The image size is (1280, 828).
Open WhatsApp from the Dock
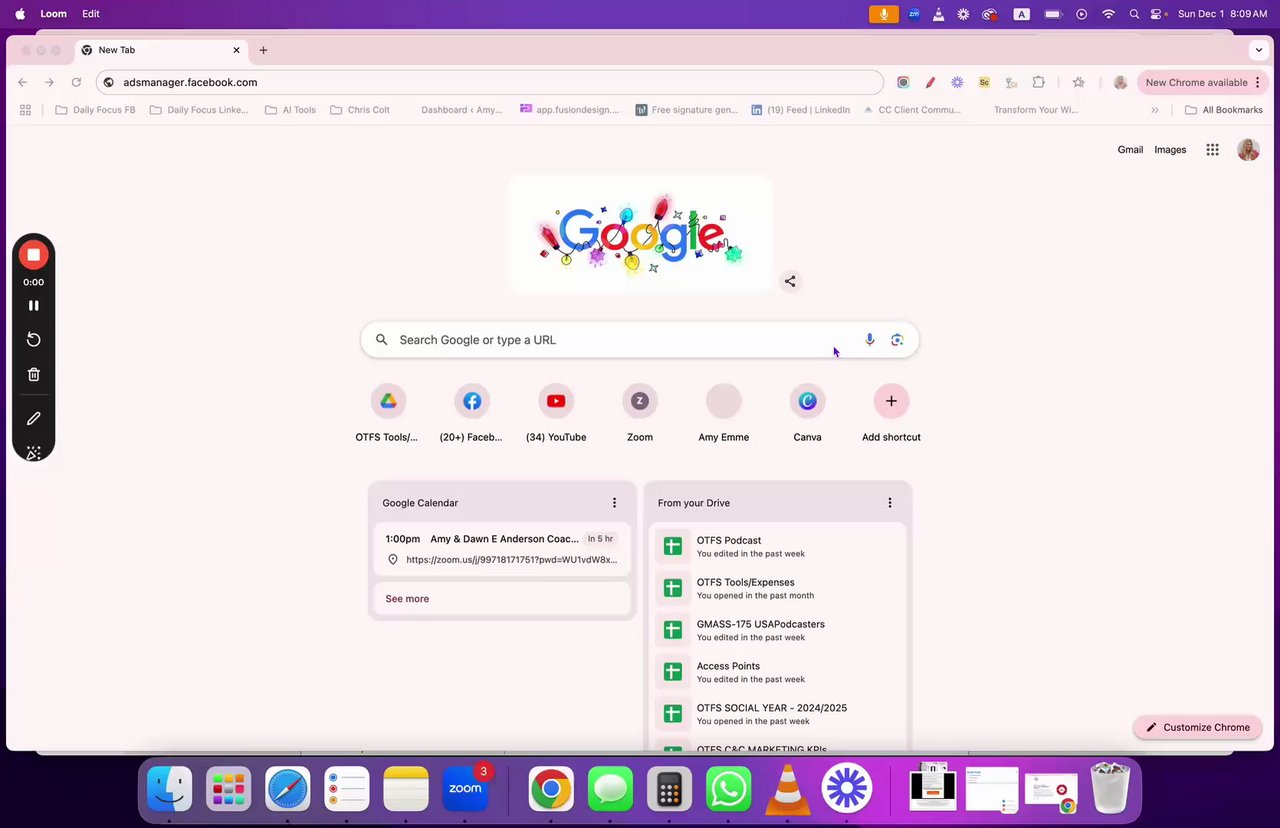point(728,790)
